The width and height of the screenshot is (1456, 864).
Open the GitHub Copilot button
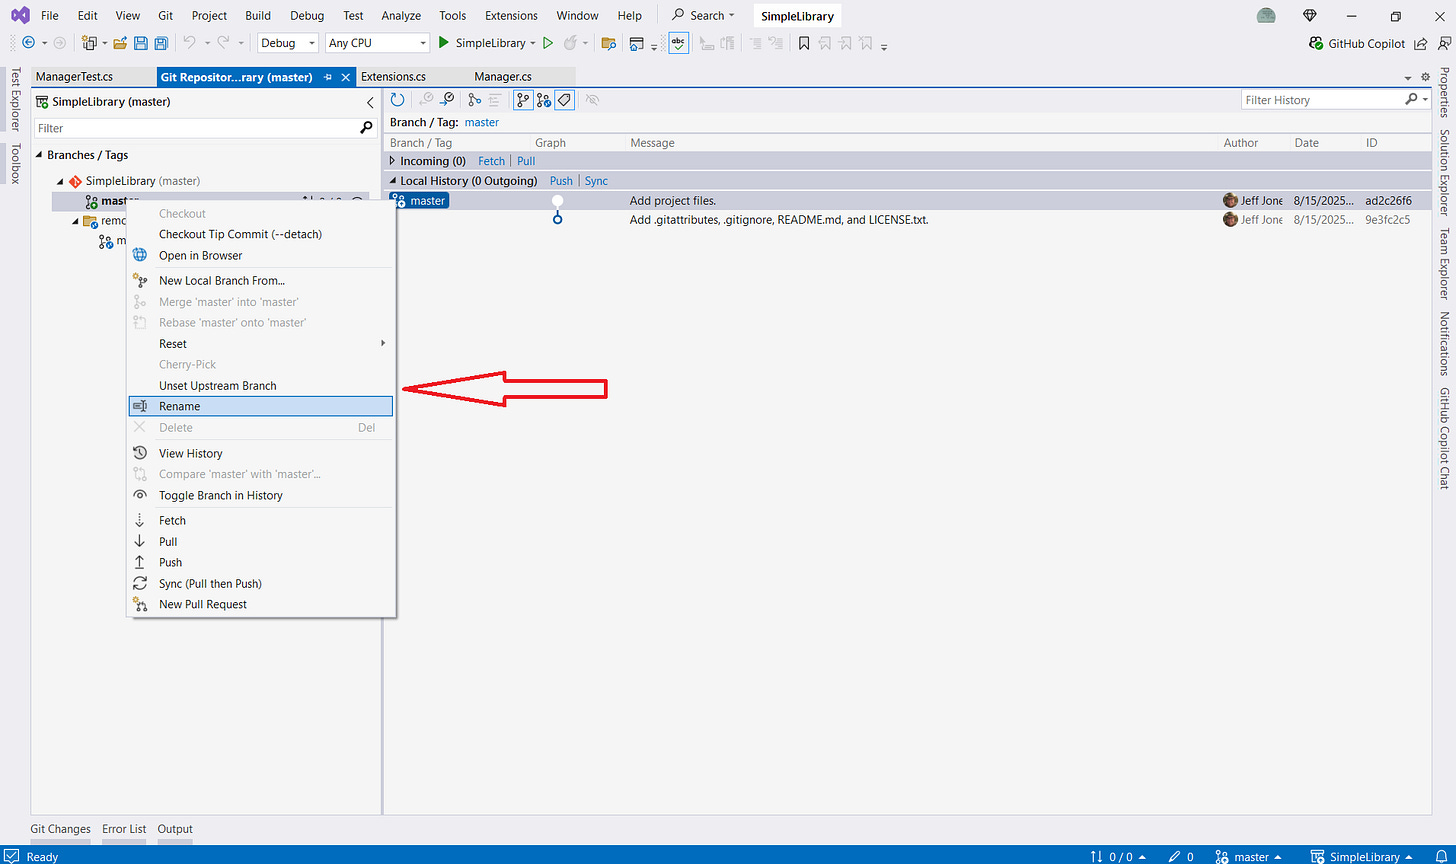[1356, 43]
